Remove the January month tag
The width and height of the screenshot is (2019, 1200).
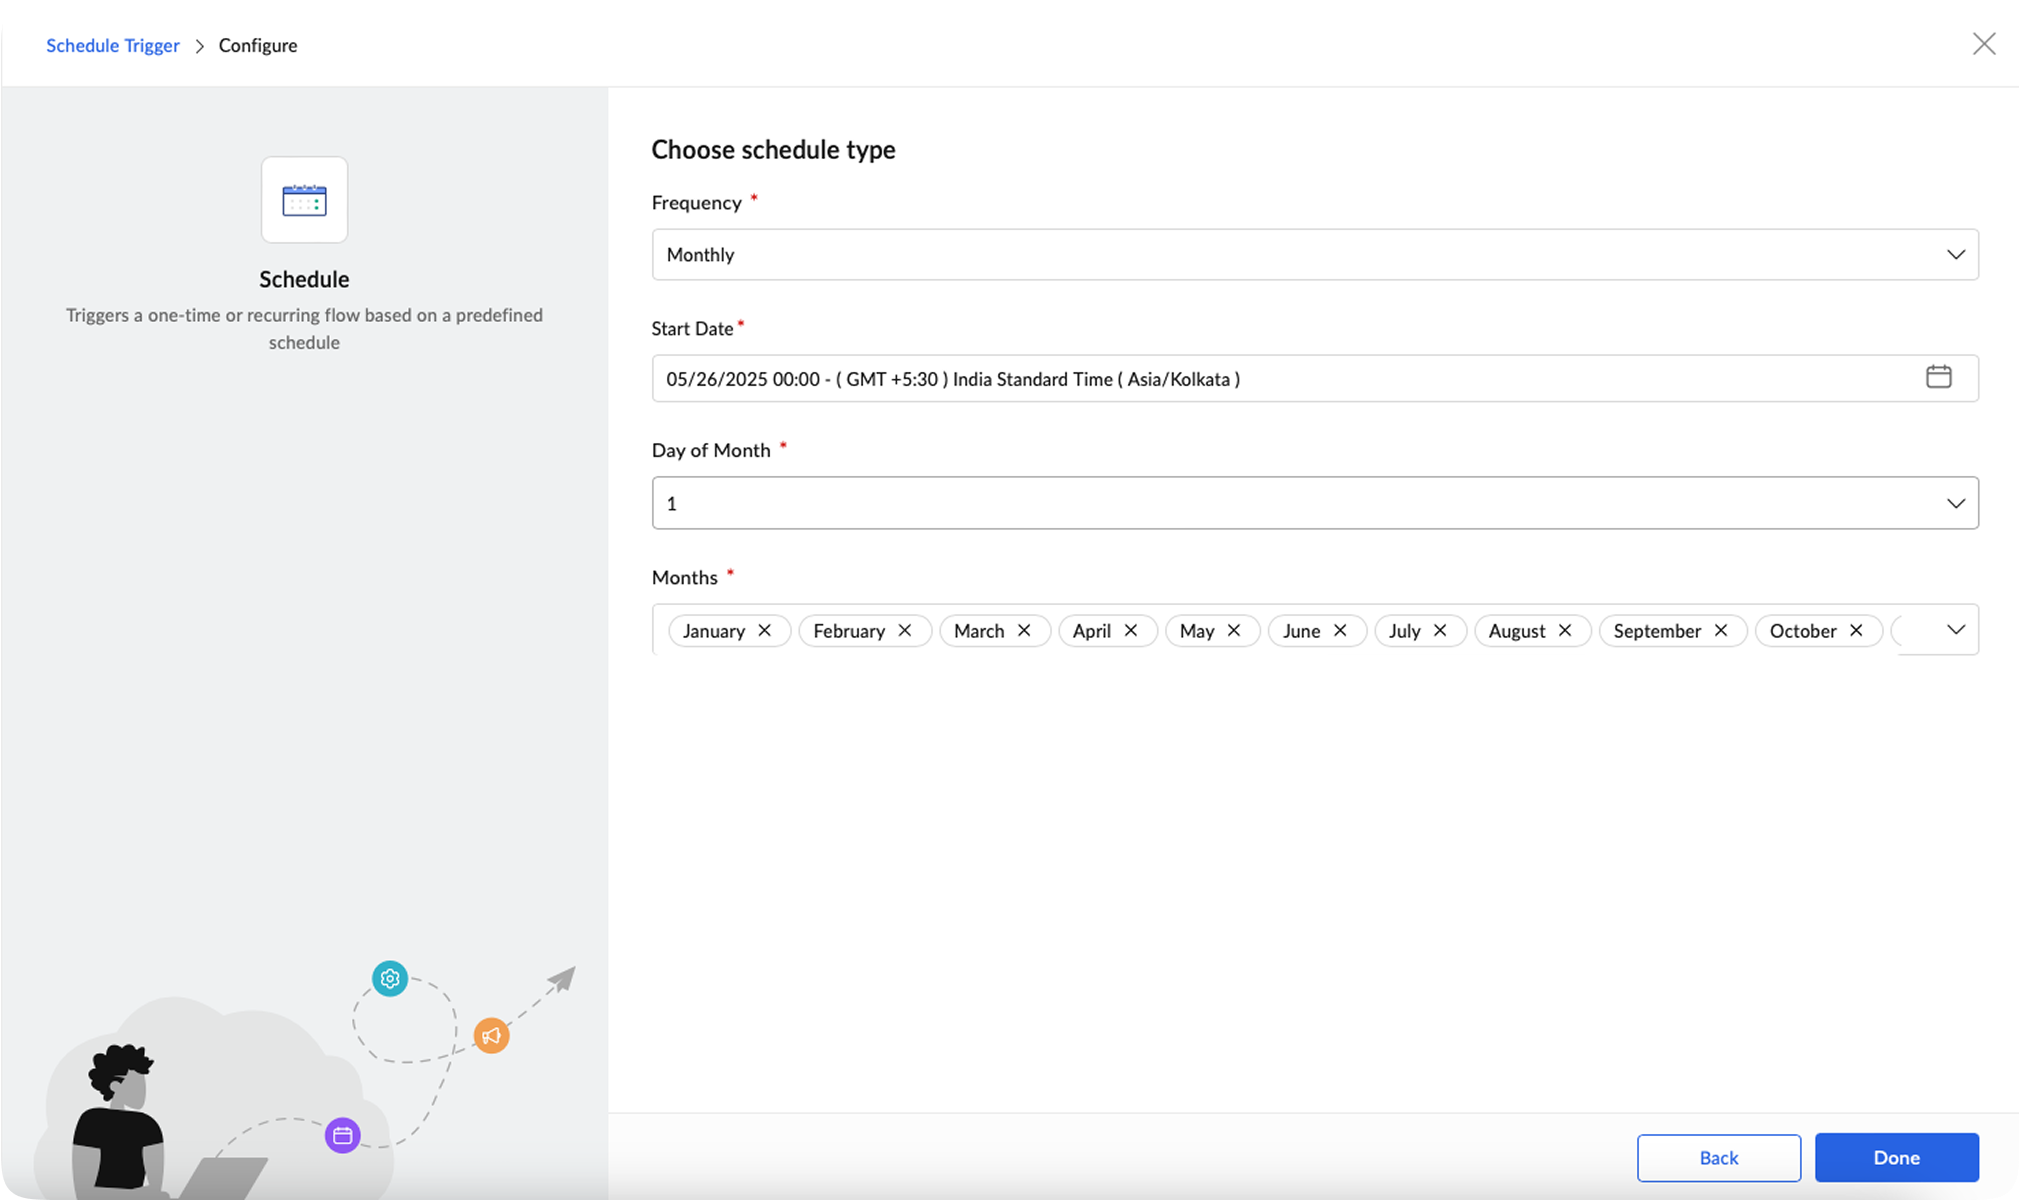[765, 631]
